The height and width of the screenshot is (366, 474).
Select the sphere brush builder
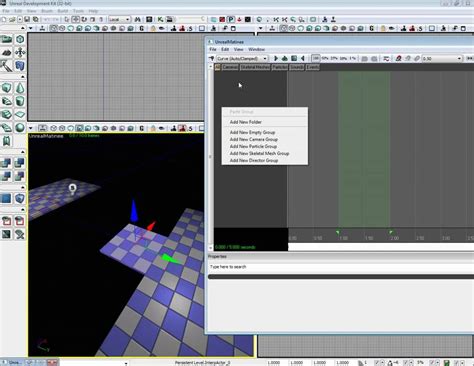tap(20, 128)
